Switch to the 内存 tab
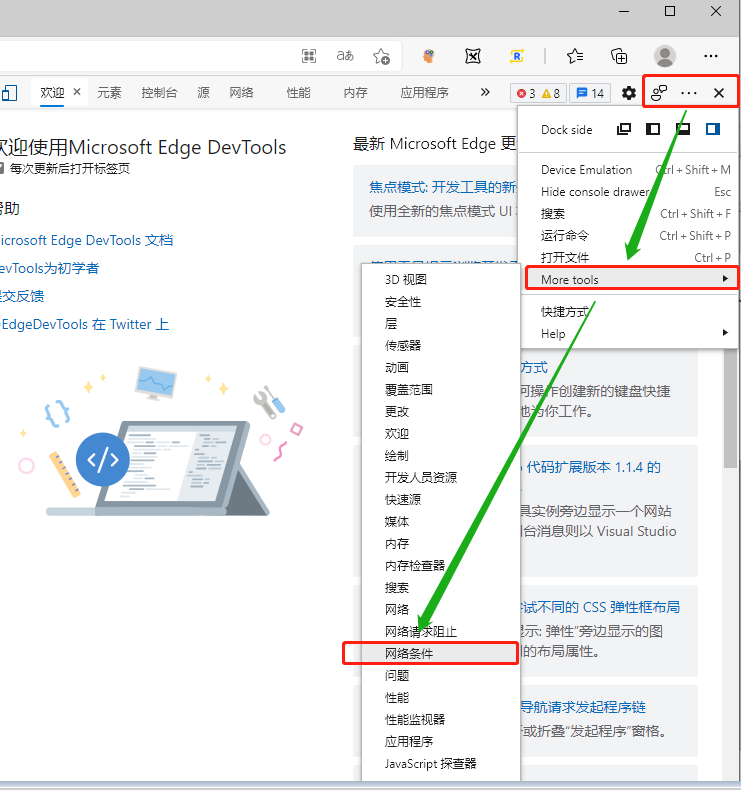This screenshot has height=790, width=741. click(x=355, y=93)
